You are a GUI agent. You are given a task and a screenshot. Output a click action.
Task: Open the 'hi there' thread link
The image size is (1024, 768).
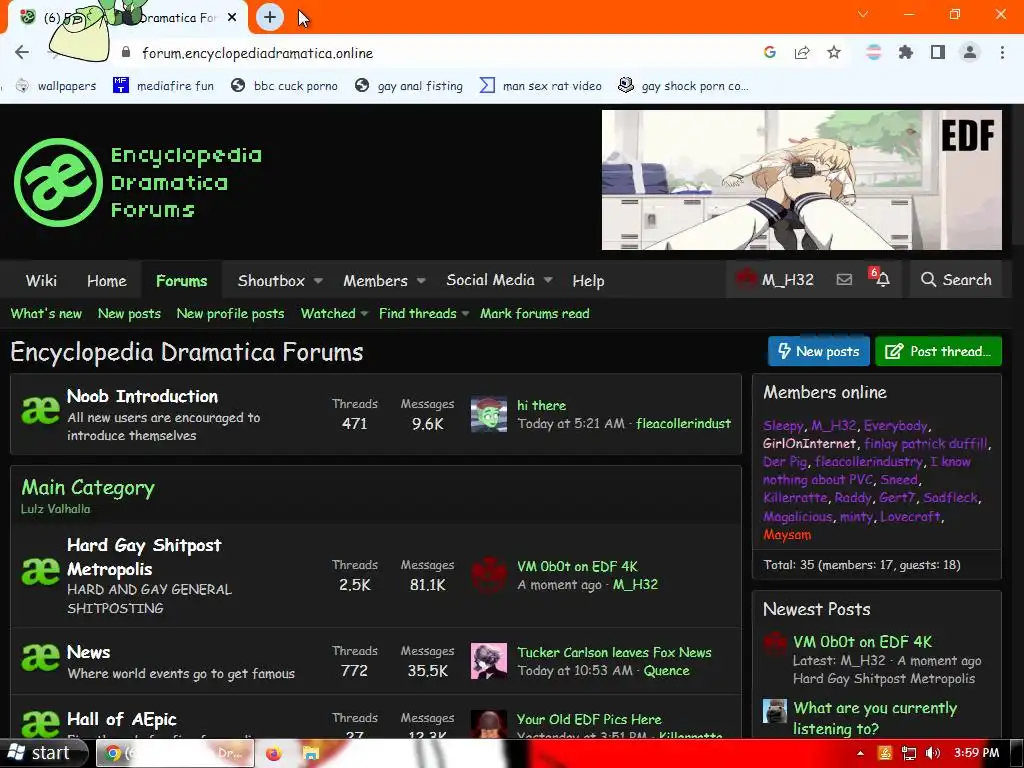coord(541,405)
